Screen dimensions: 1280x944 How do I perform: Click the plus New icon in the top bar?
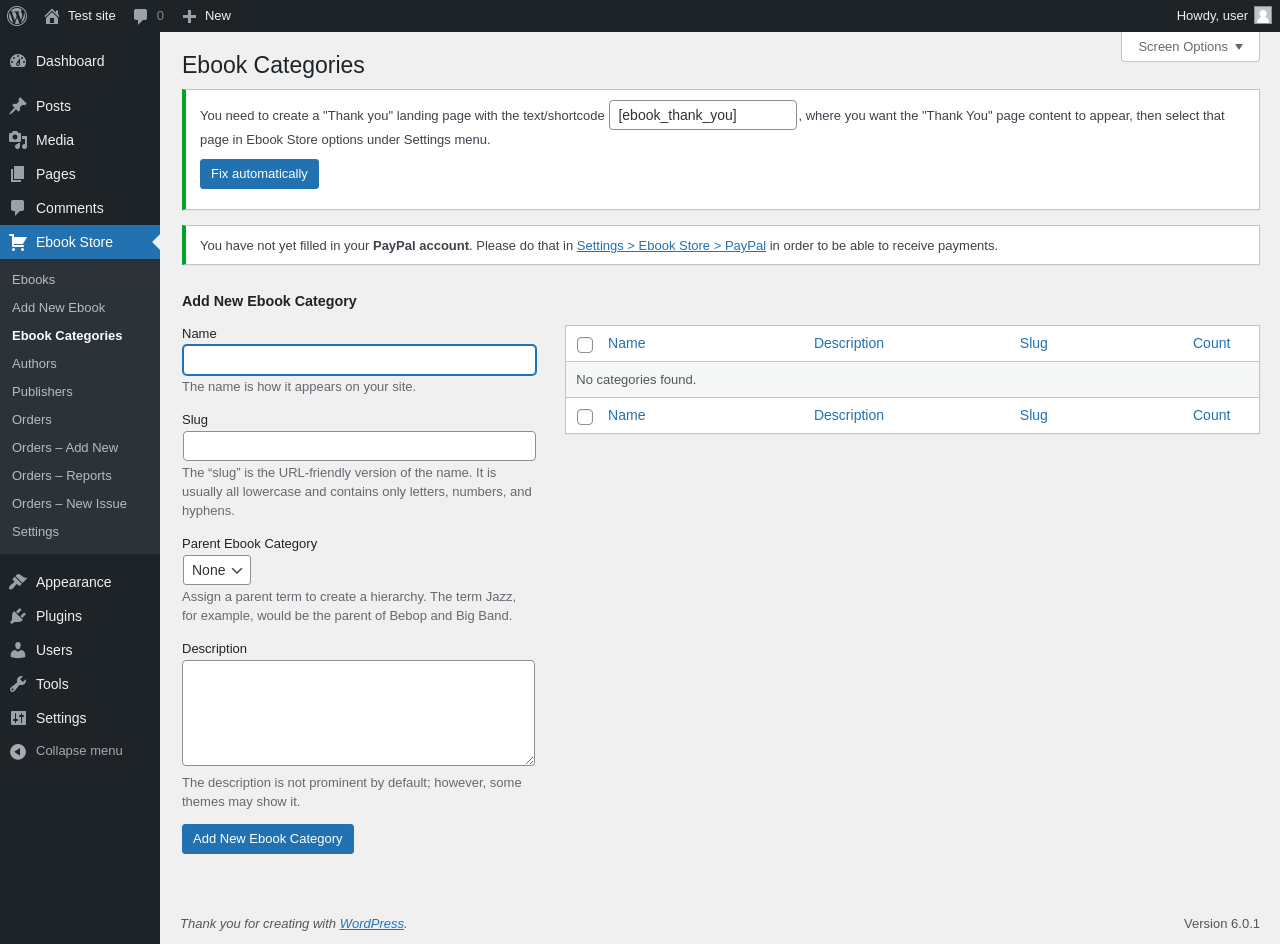tap(189, 16)
